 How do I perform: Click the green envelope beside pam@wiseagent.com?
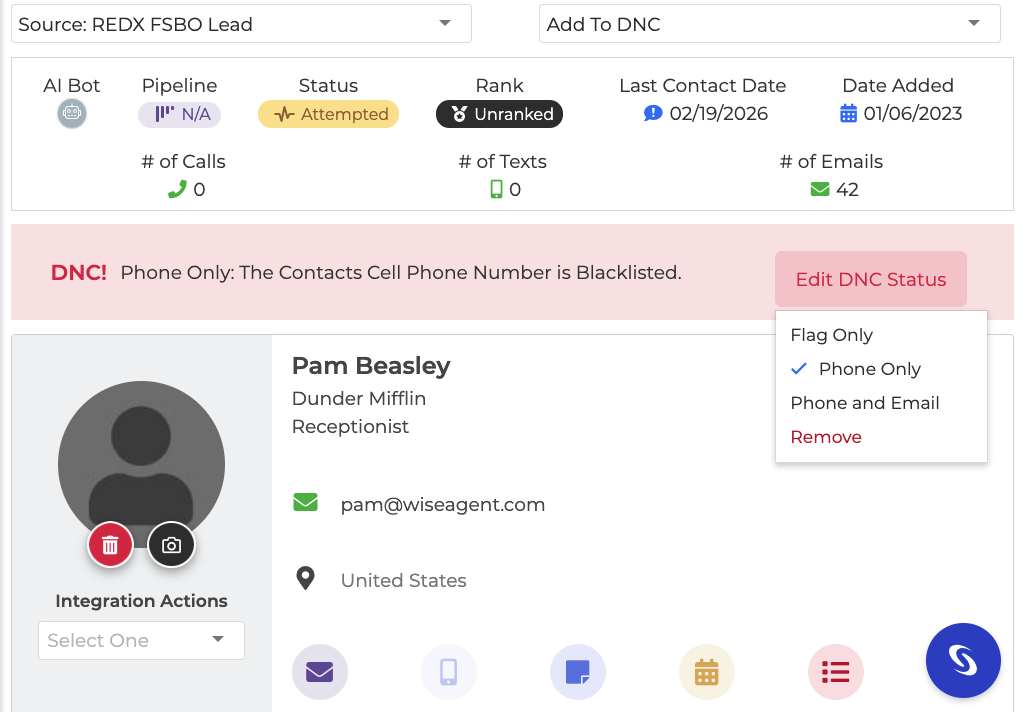(x=305, y=503)
